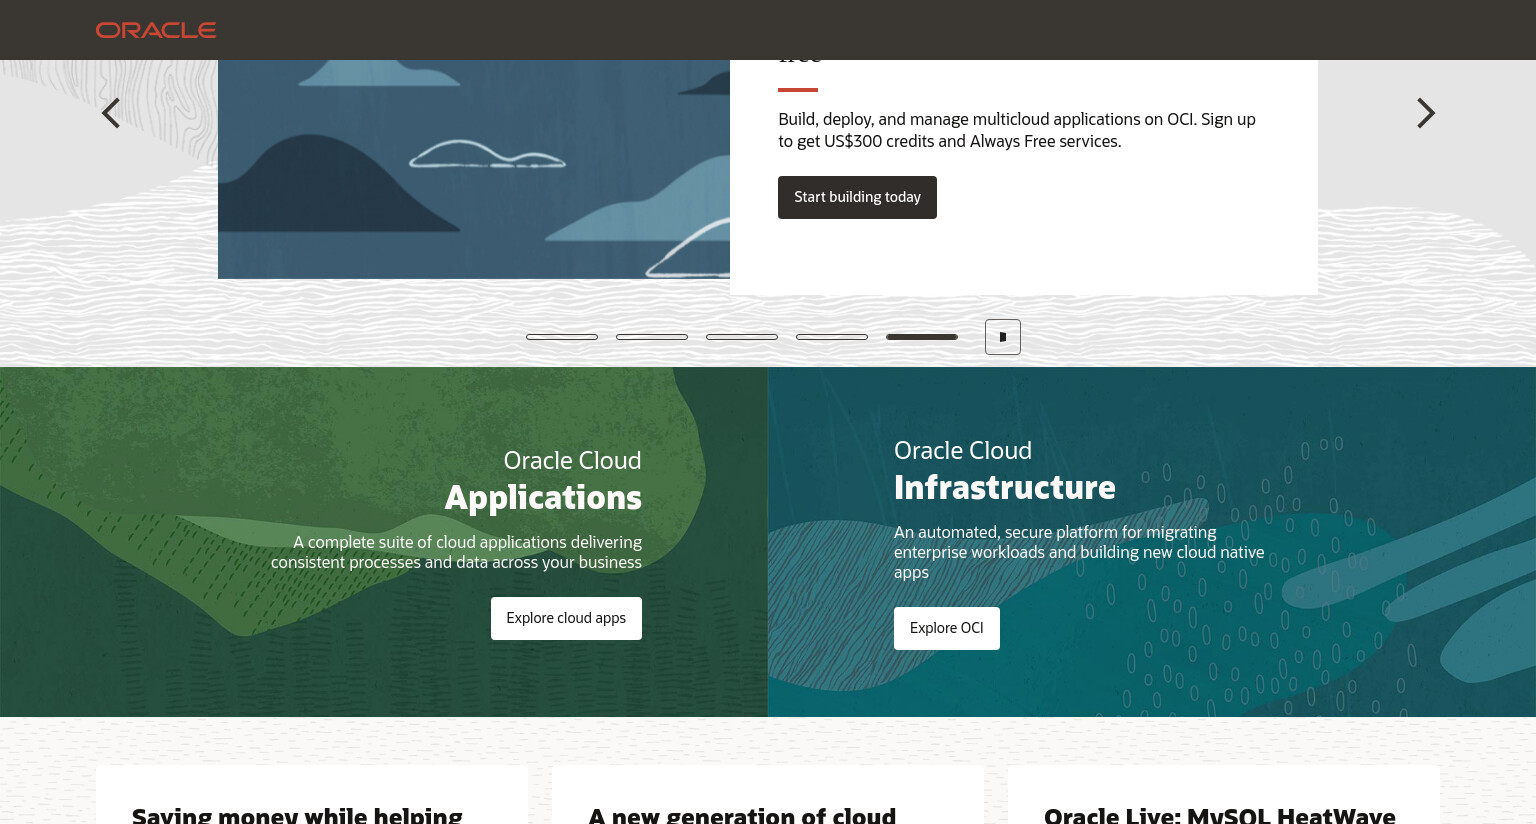Select the fifth active carousel indicator
Image resolution: width=1536 pixels, height=824 pixels.
tap(922, 337)
